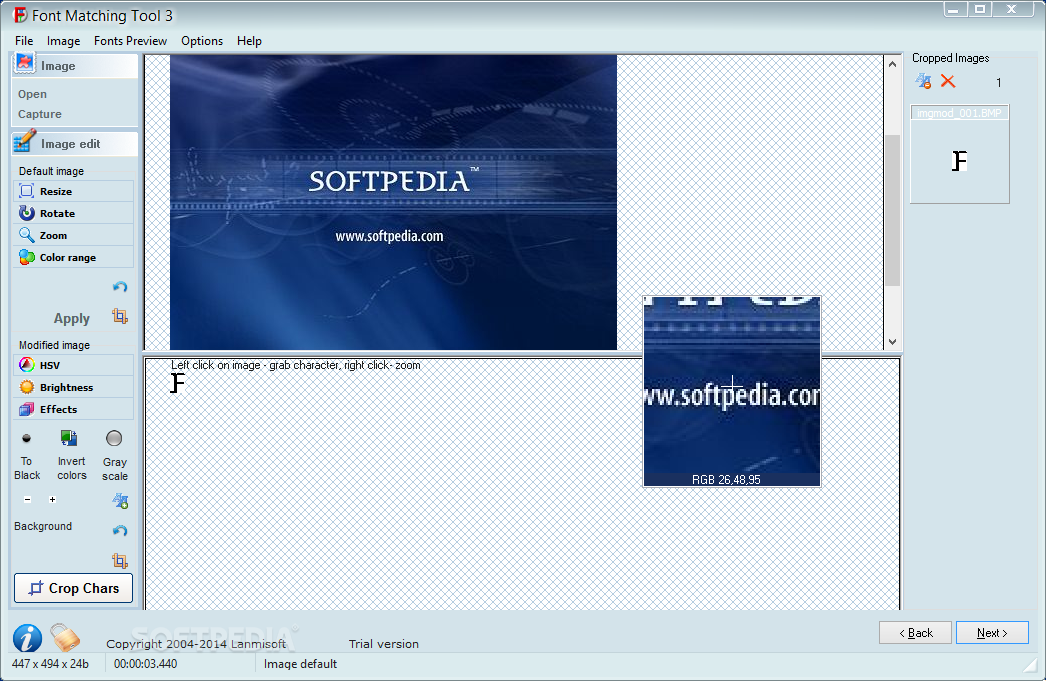Screen dimensions: 1046x681
Task: Click crop icon next to Apply
Action: coord(120,315)
